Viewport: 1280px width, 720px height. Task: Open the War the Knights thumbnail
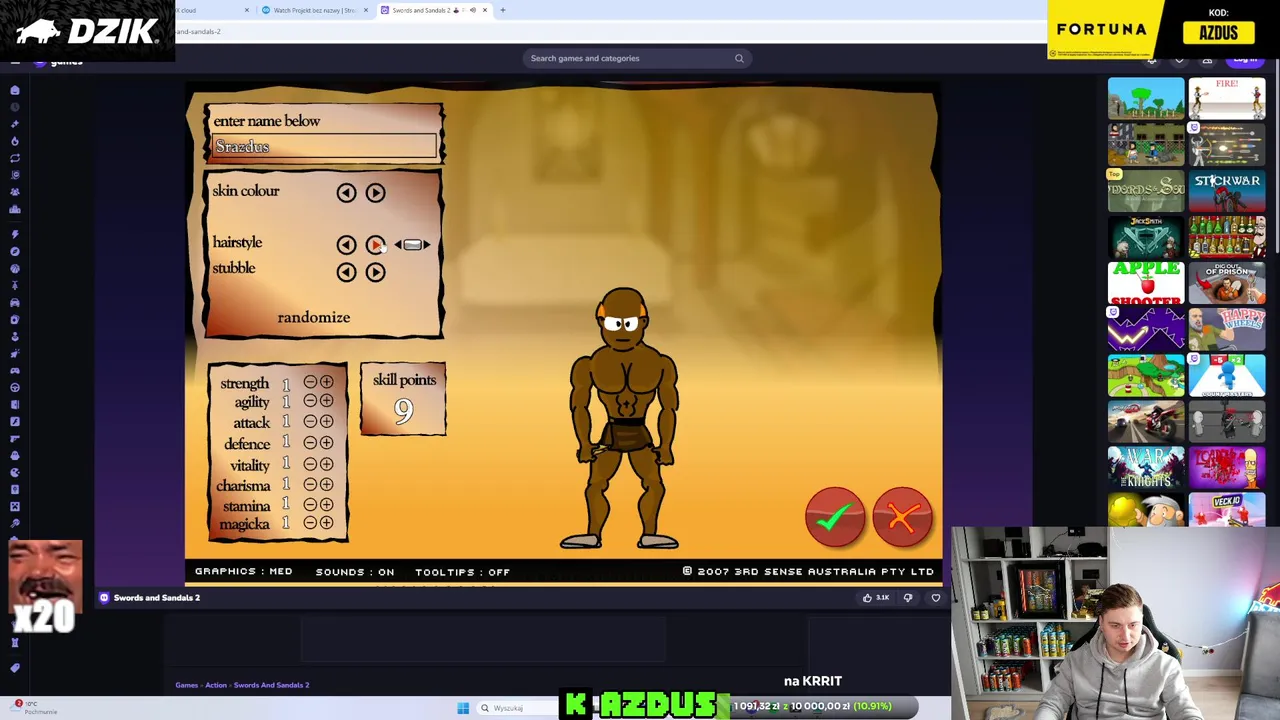click(x=1146, y=468)
